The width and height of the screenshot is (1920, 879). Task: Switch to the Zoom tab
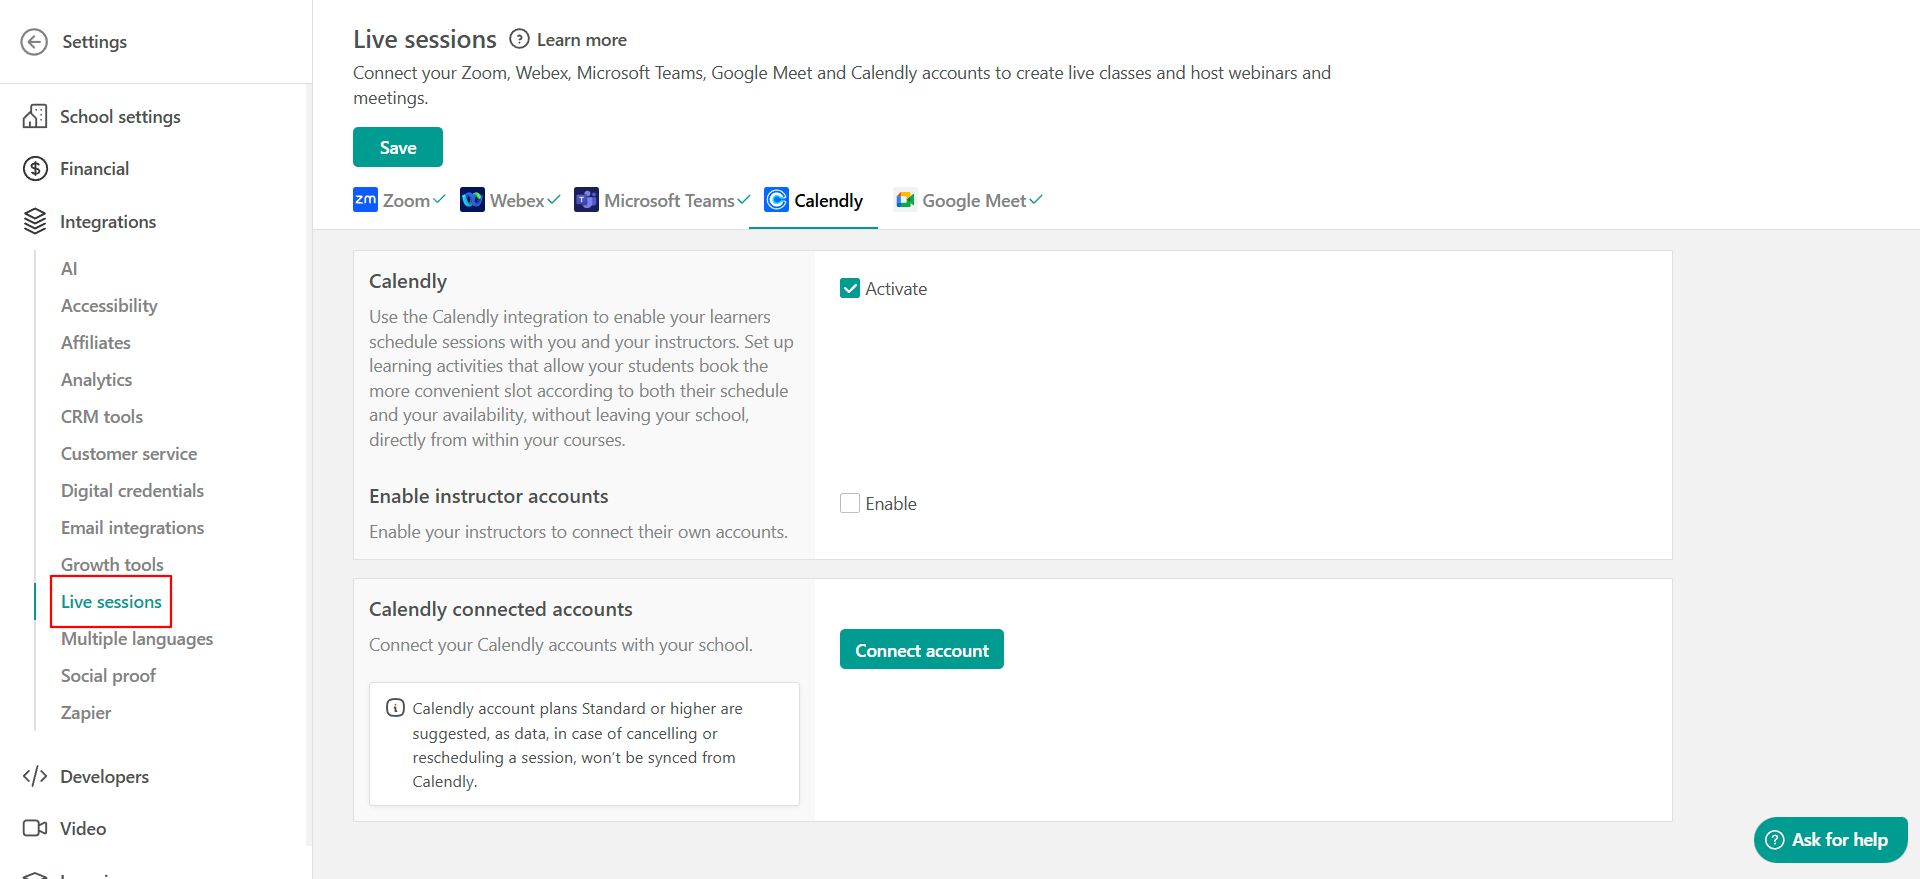(x=399, y=201)
